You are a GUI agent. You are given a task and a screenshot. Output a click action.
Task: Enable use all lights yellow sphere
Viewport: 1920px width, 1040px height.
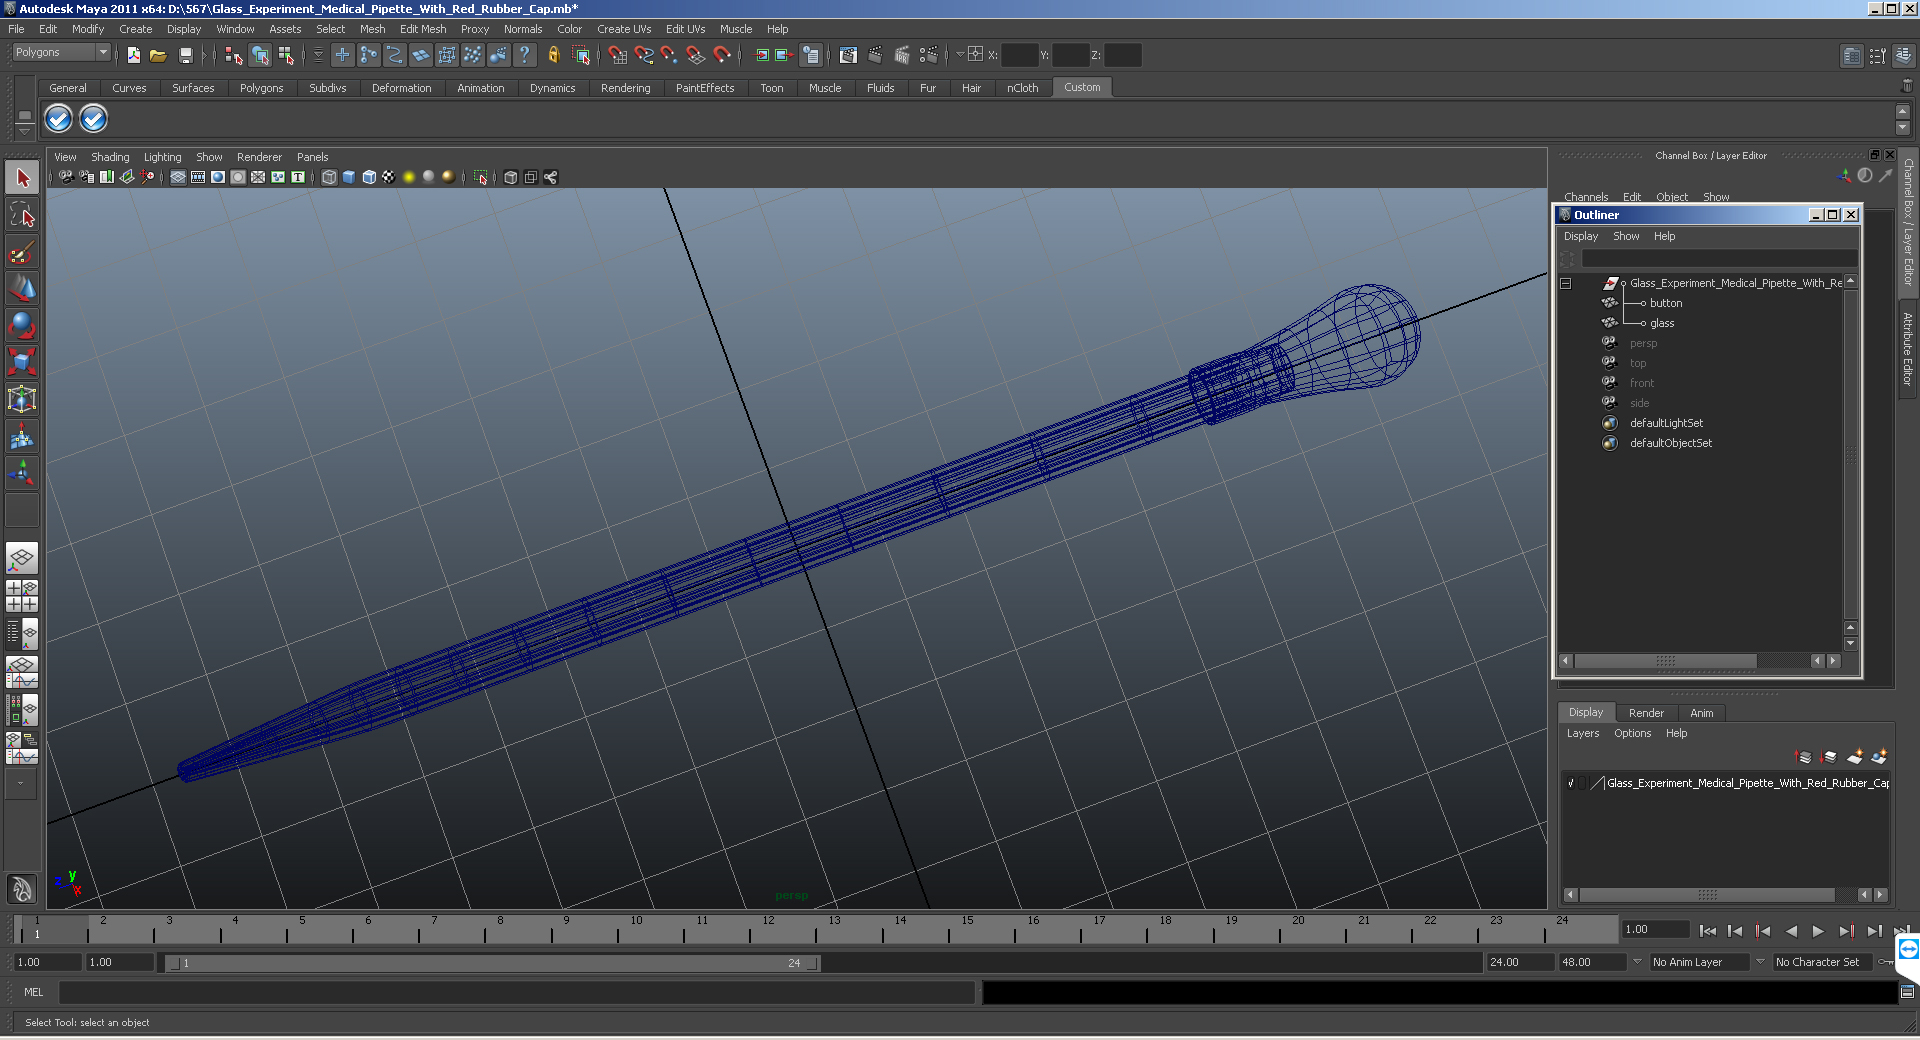coord(409,177)
